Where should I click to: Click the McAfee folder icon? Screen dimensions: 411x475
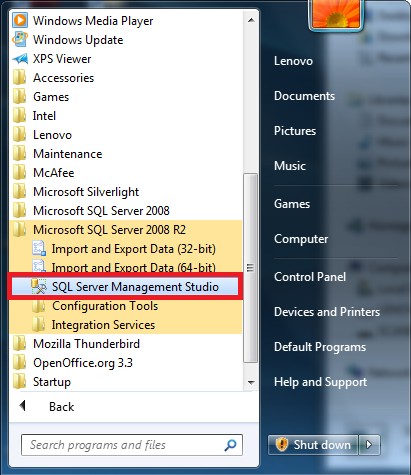[x=19, y=173]
